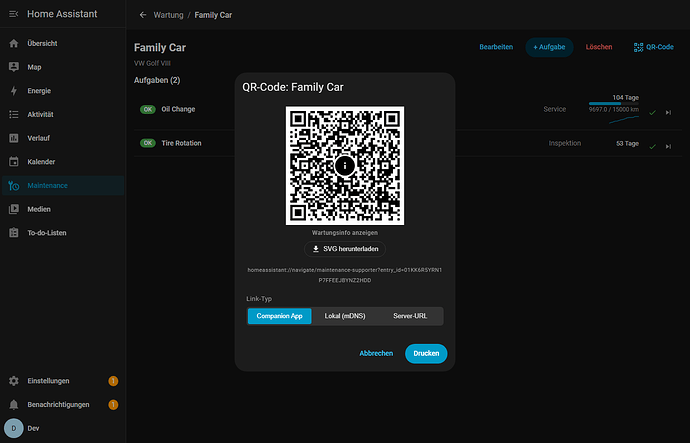
Task: Click the Einstellungen notification badge
Action: 113,381
